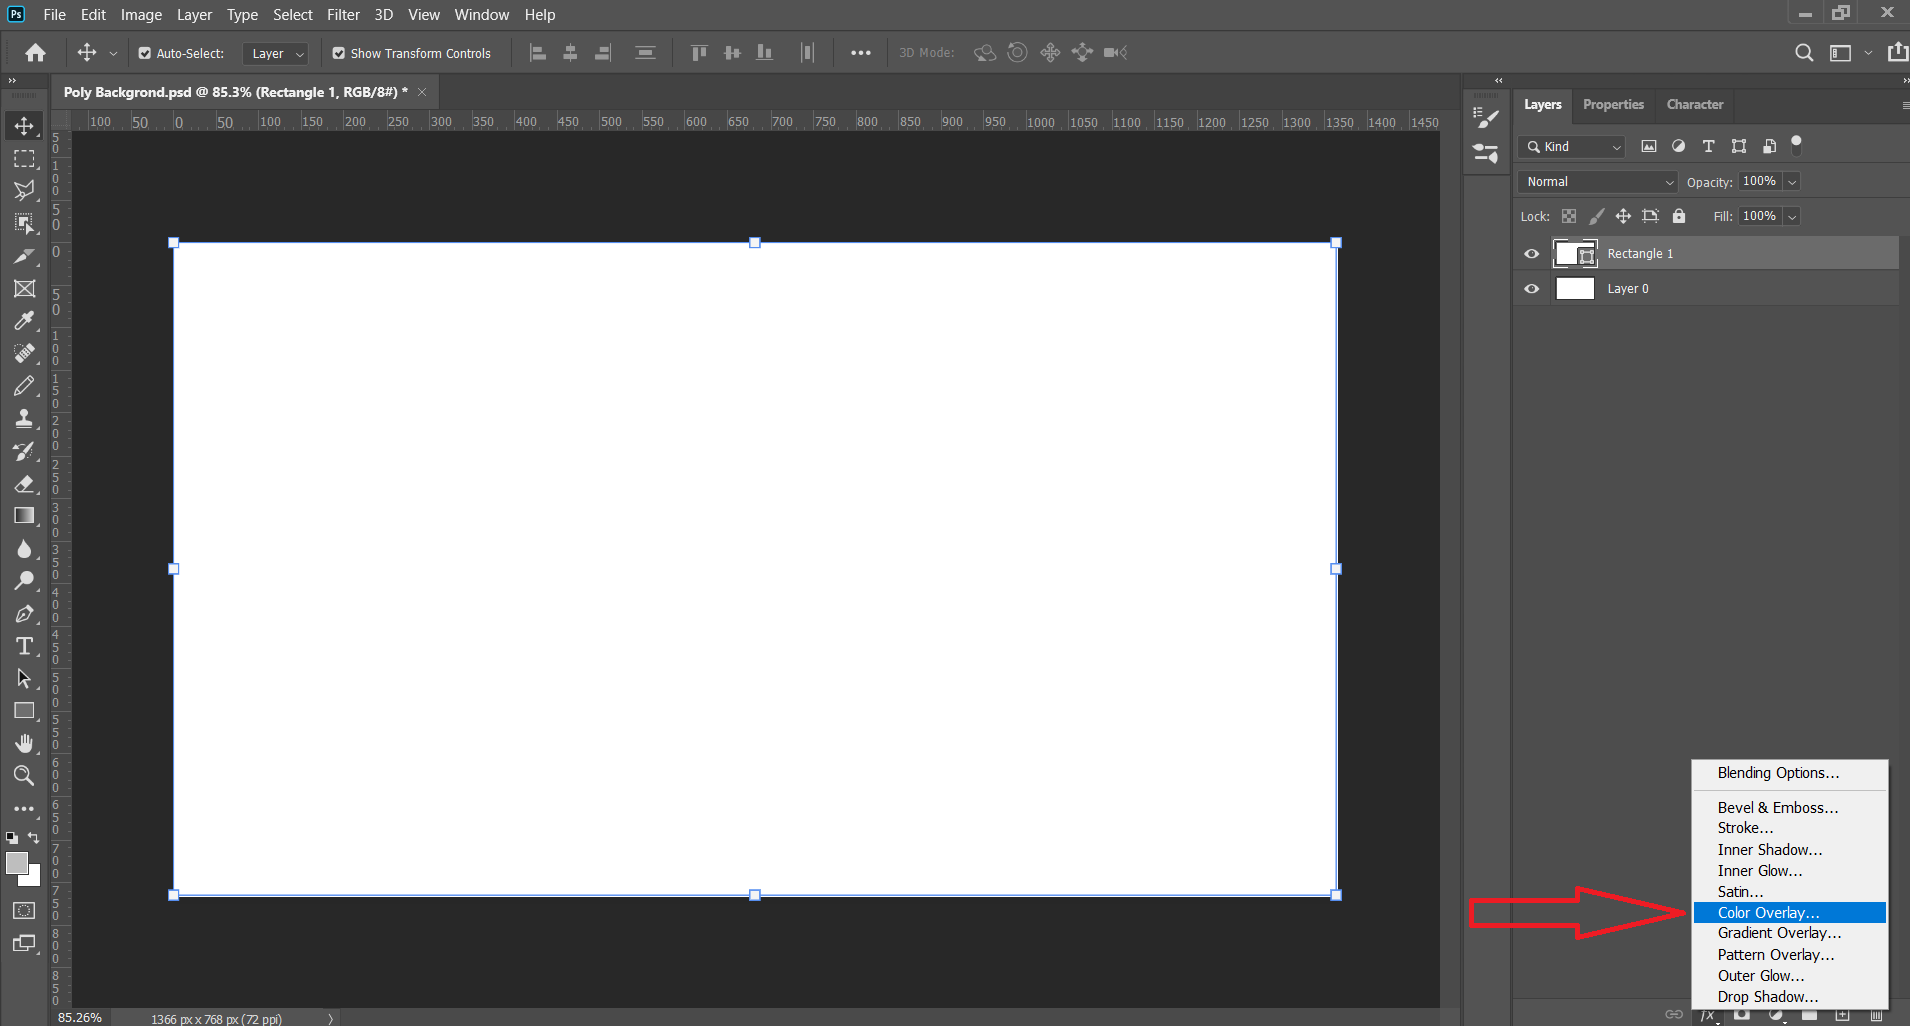Select the Pen tool
Viewport: 1910px width, 1026px height.
24,614
